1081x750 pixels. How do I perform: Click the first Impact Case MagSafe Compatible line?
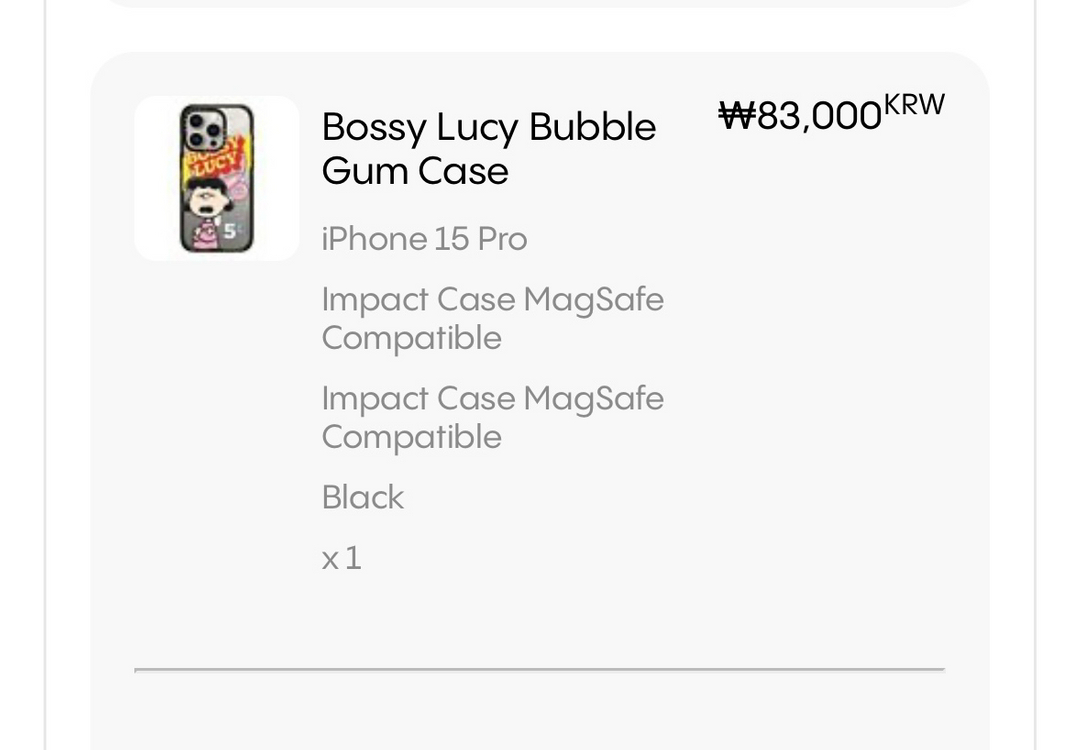[492, 318]
